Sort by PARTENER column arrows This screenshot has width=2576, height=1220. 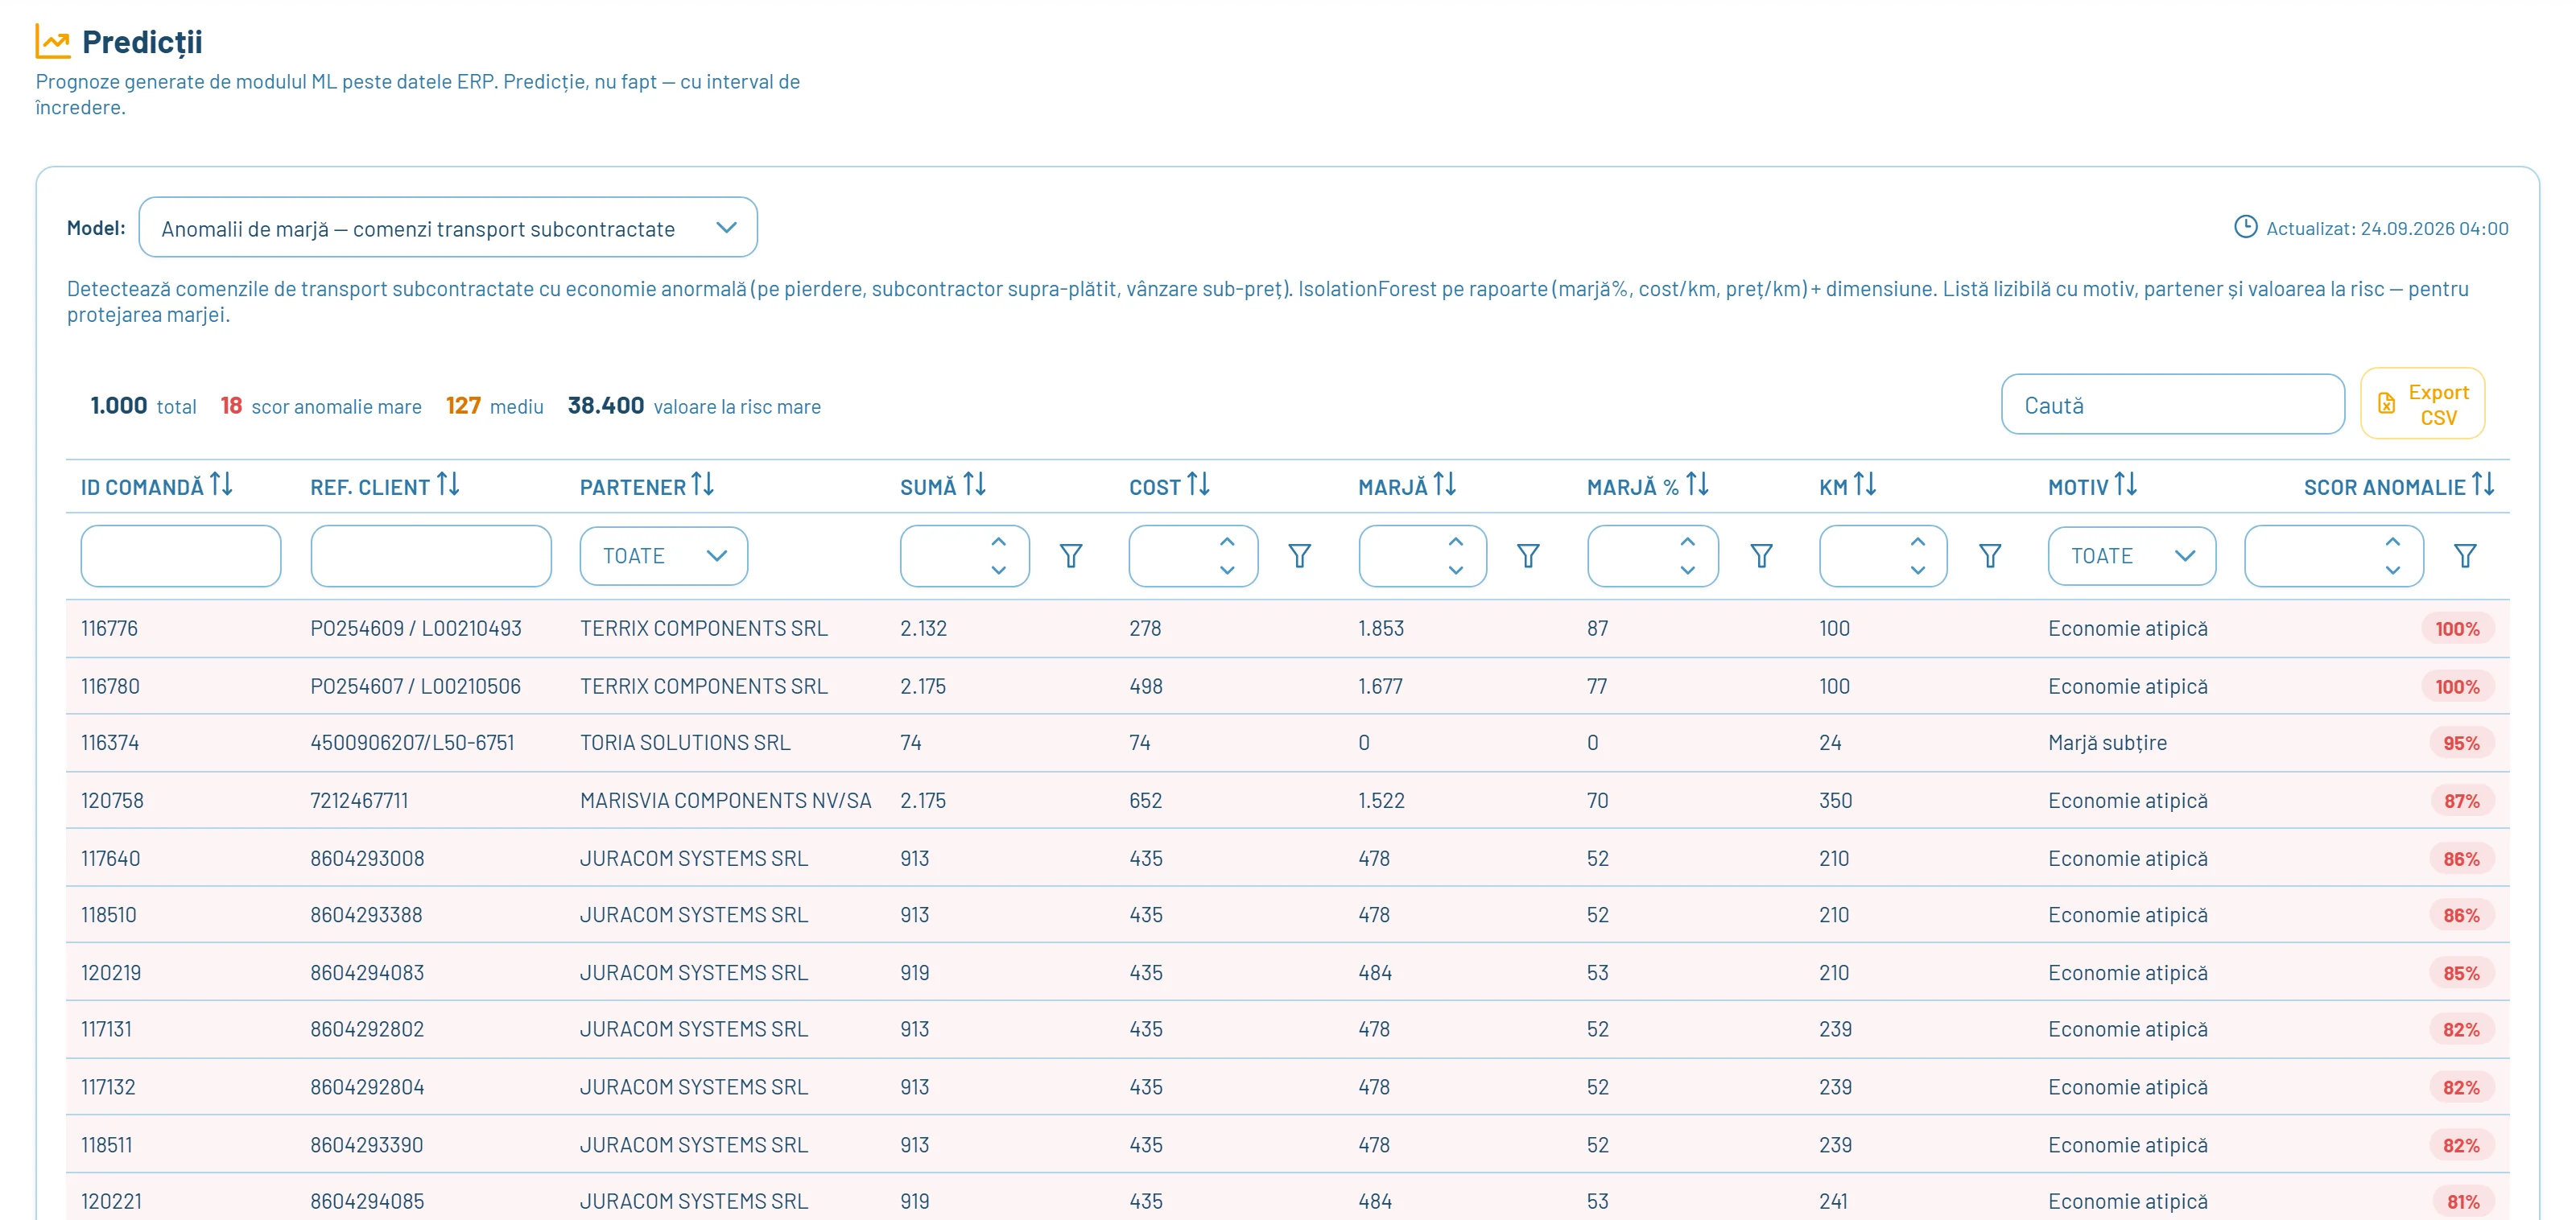[703, 485]
